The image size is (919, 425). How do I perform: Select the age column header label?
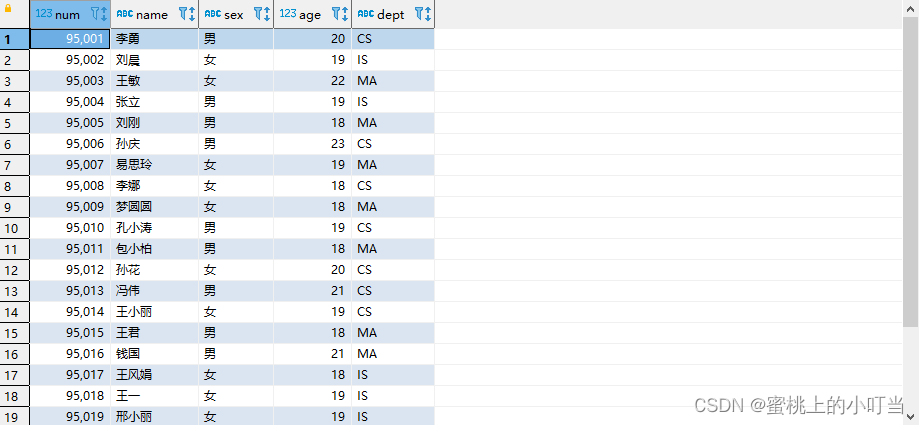tap(310, 15)
